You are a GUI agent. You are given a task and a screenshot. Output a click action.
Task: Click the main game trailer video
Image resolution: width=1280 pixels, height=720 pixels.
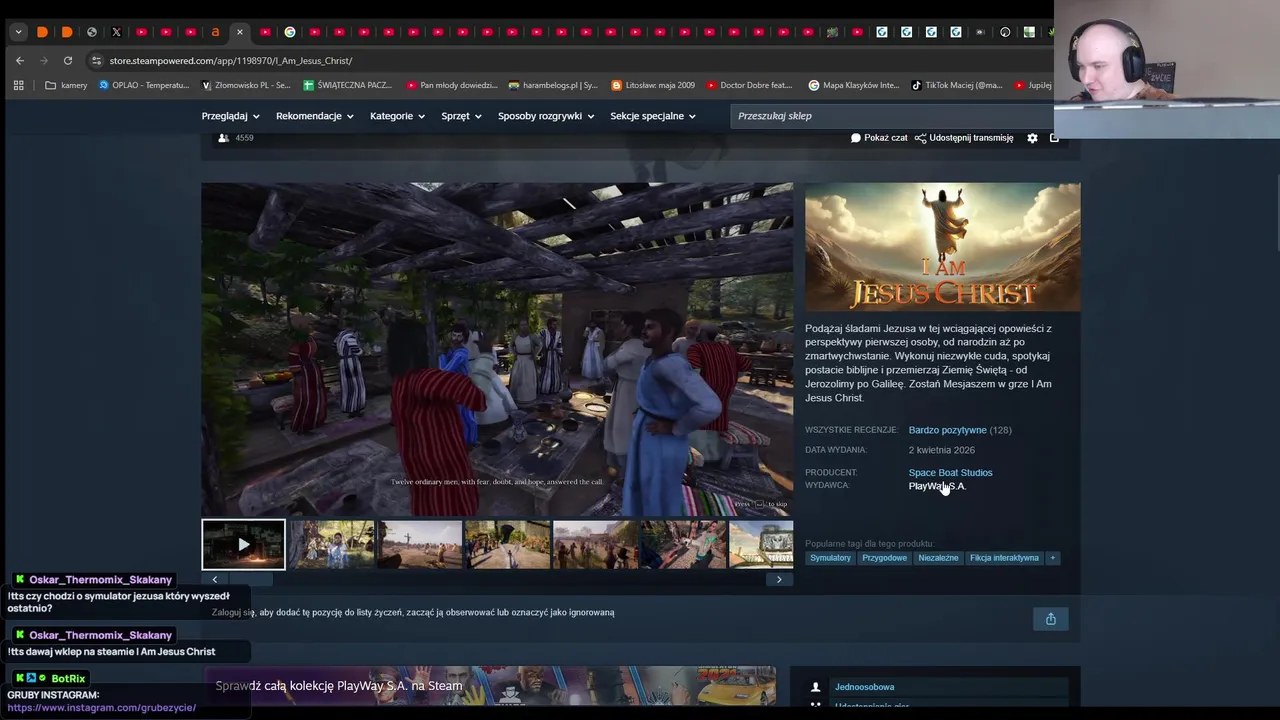[497, 349]
